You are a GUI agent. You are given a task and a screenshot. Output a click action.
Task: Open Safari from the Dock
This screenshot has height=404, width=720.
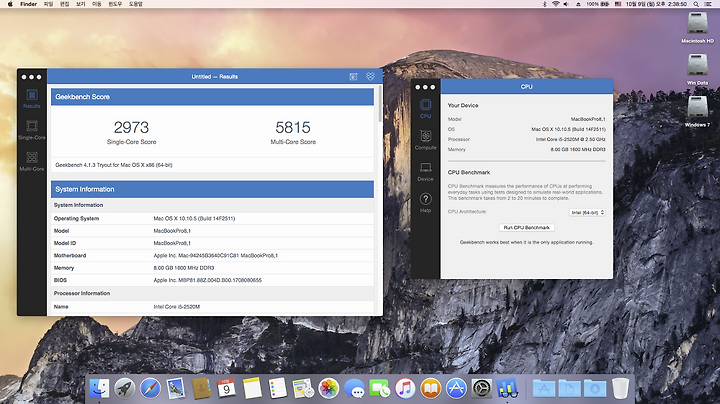point(150,388)
